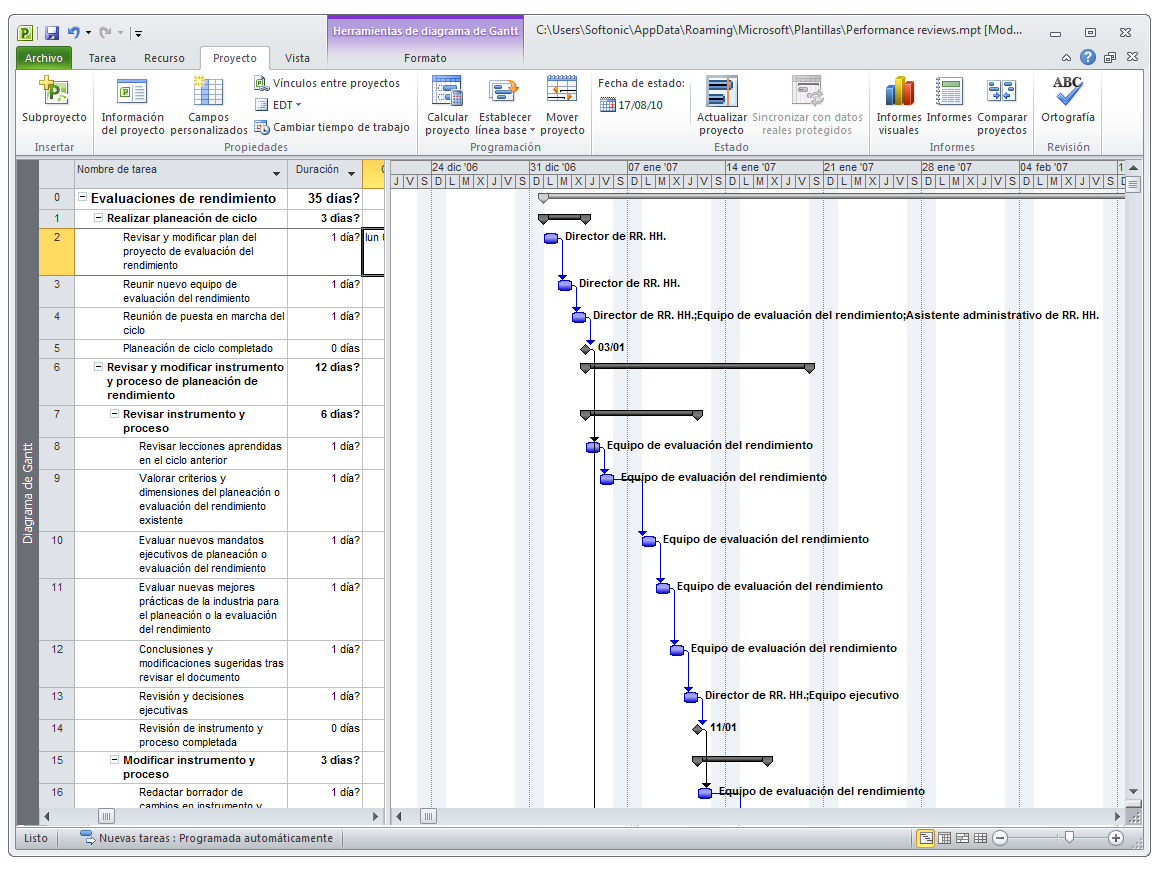
Task: Click the 11/01 milestone diamond
Action: (x=698, y=729)
